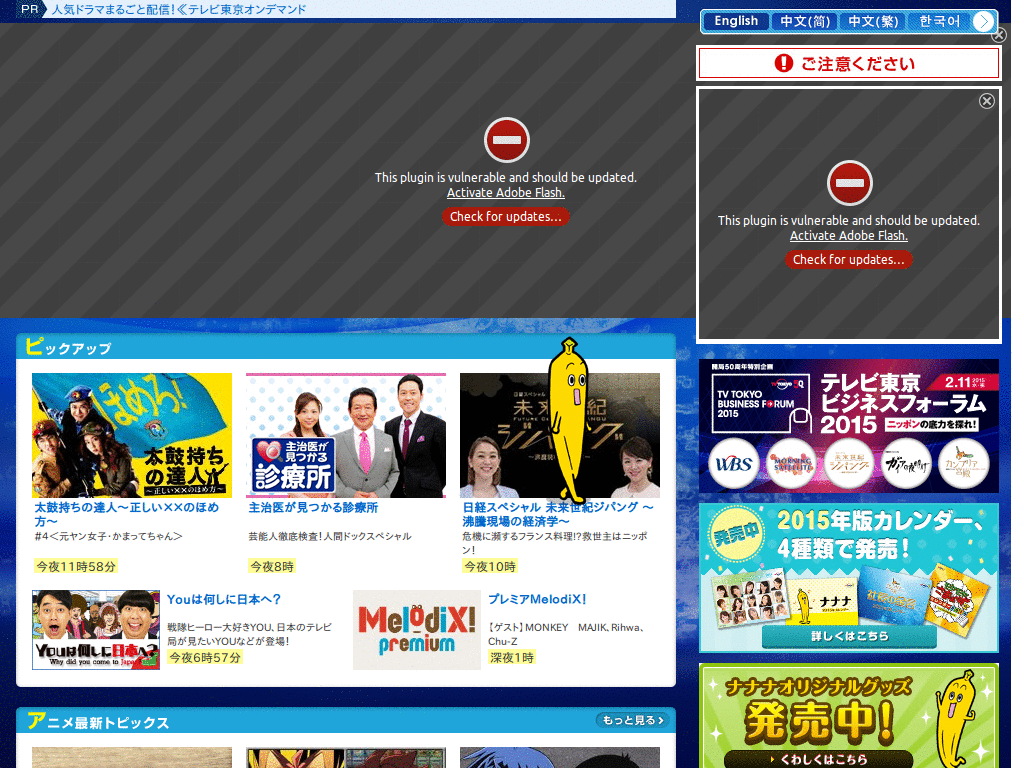The image size is (1024, 768).
Task: Click the ガイアの夜明け circle logo
Action: click(x=906, y=464)
